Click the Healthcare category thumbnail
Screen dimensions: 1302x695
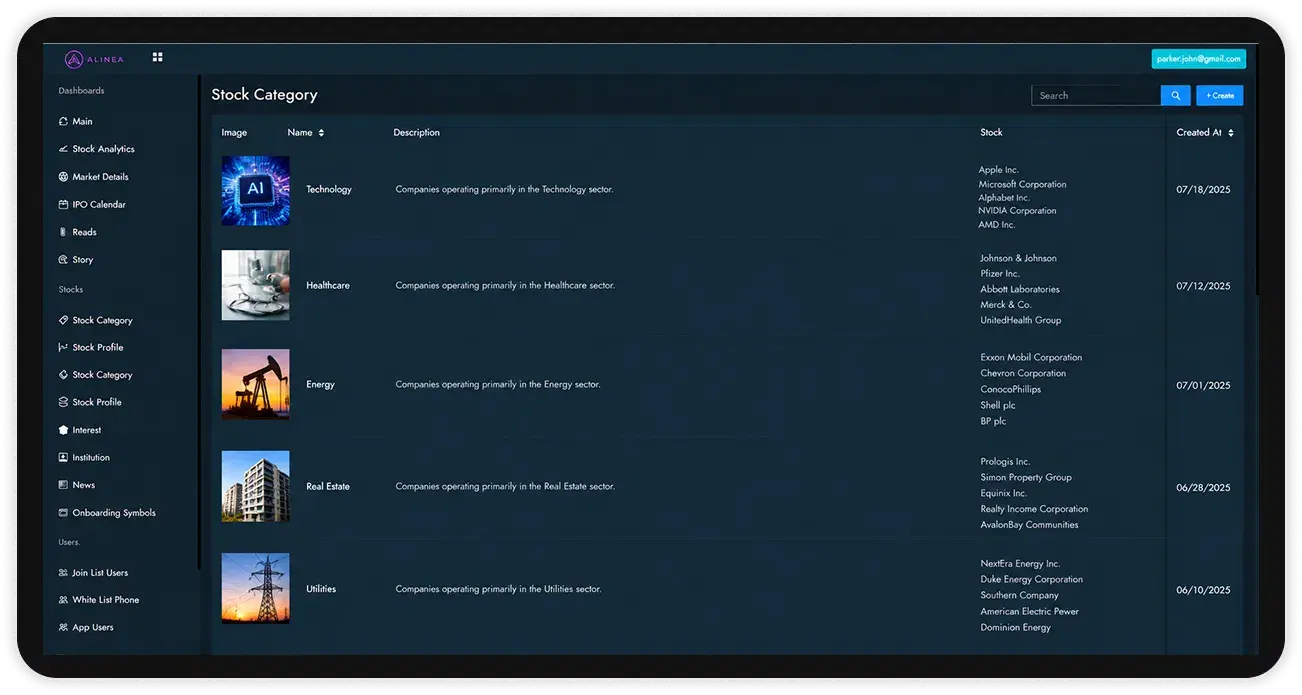[256, 285]
